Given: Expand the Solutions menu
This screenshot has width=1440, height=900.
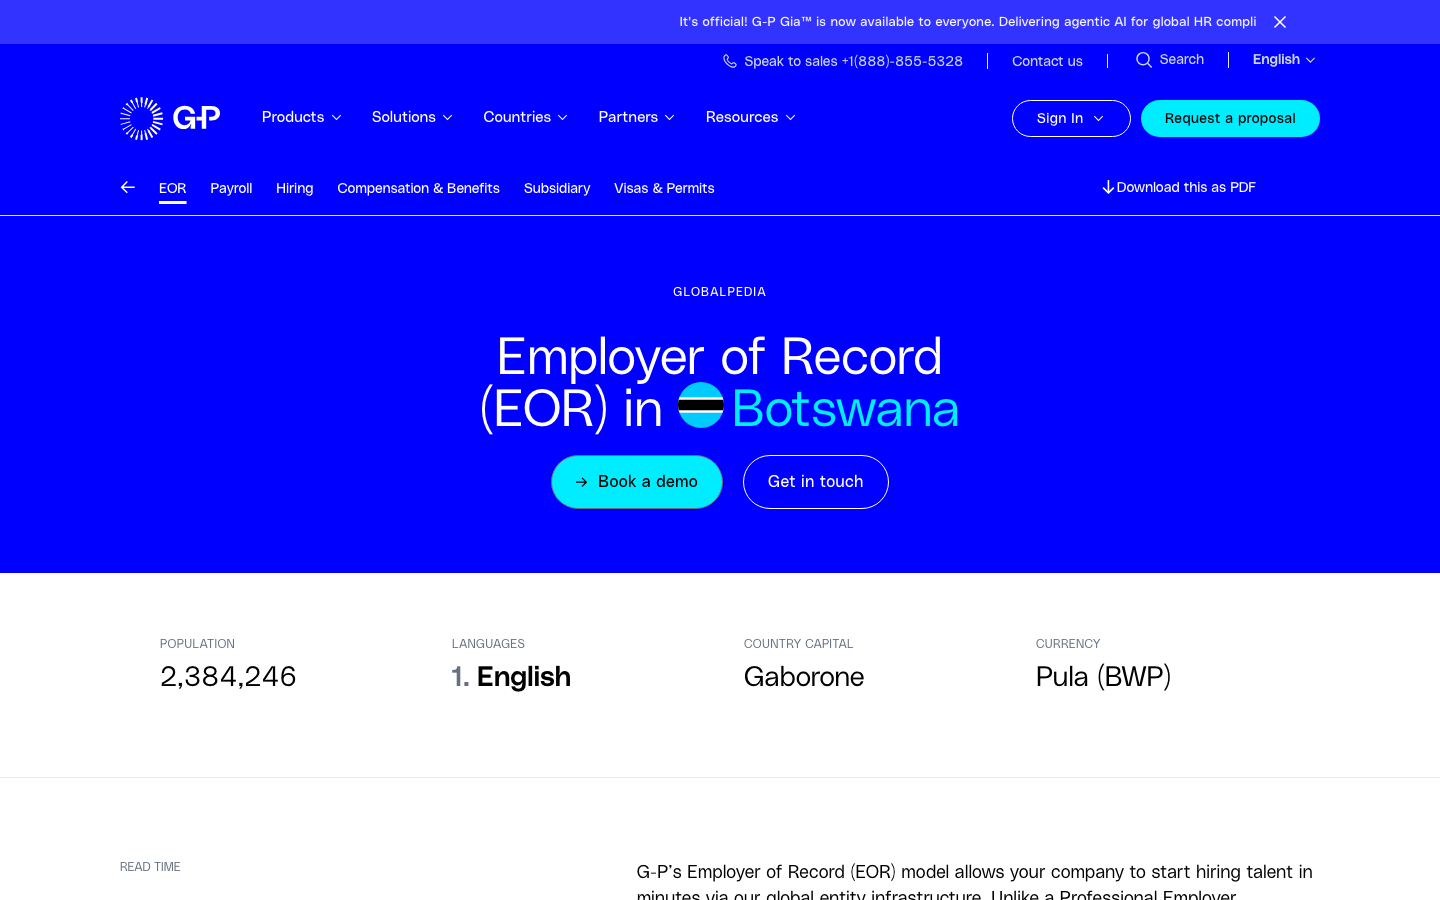Looking at the screenshot, I should (x=412, y=117).
